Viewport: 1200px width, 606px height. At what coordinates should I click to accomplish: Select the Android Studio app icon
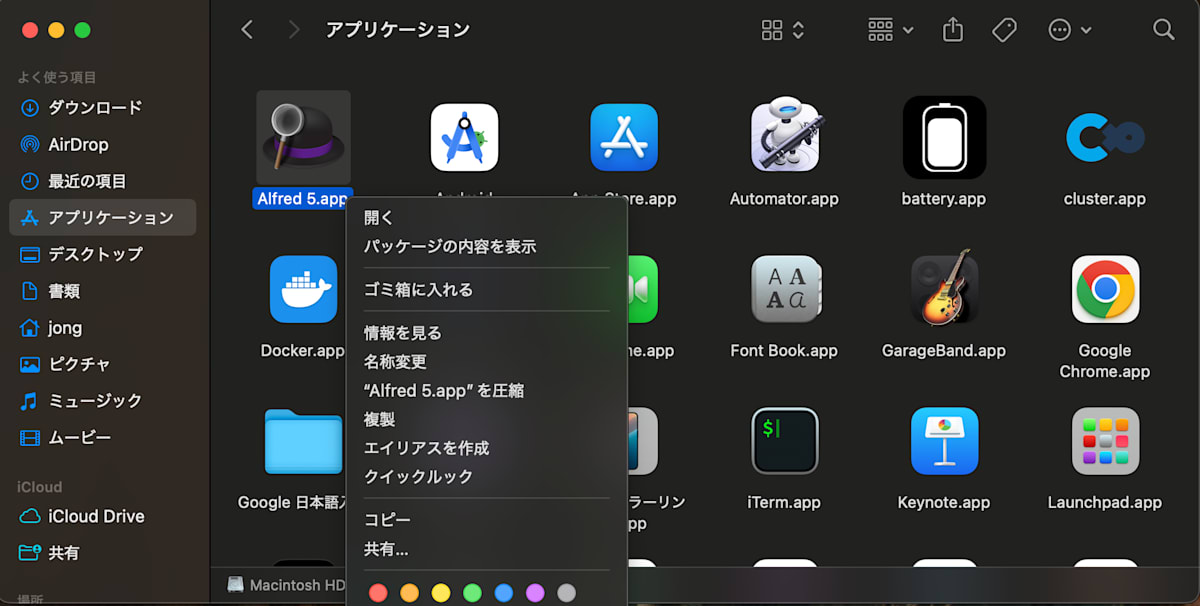[464, 137]
